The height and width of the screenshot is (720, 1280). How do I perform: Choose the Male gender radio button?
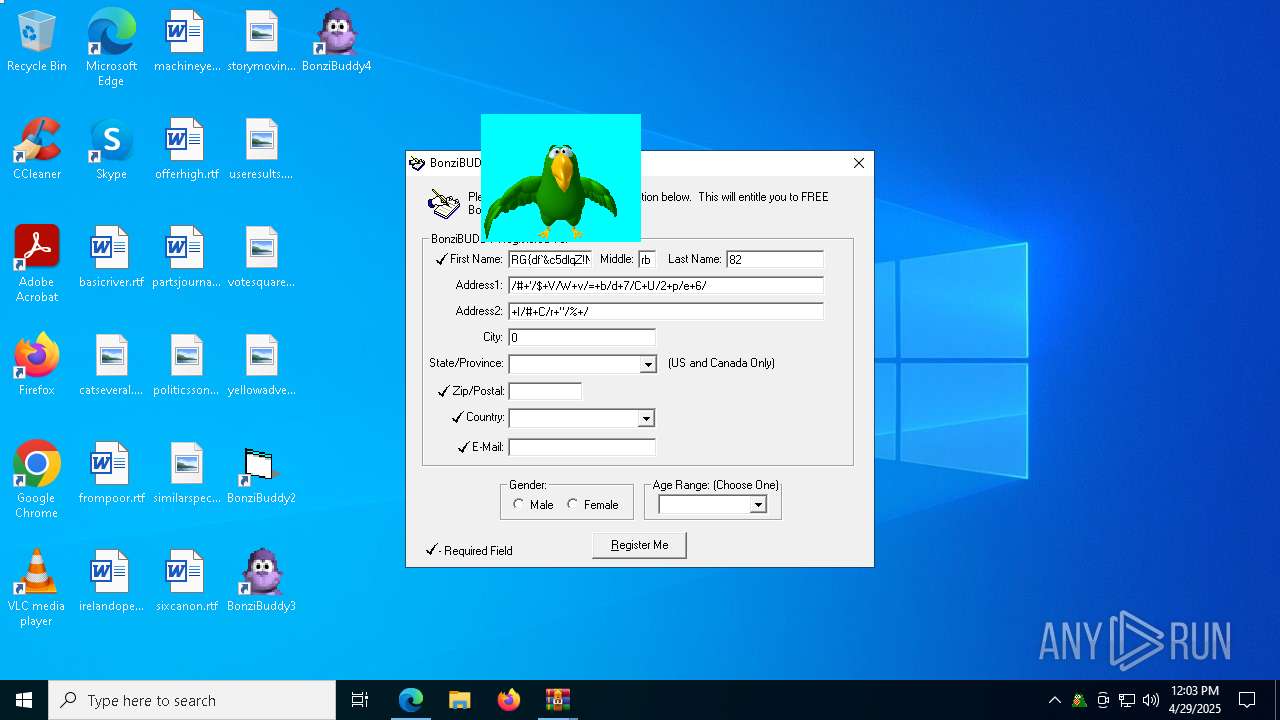click(x=518, y=504)
